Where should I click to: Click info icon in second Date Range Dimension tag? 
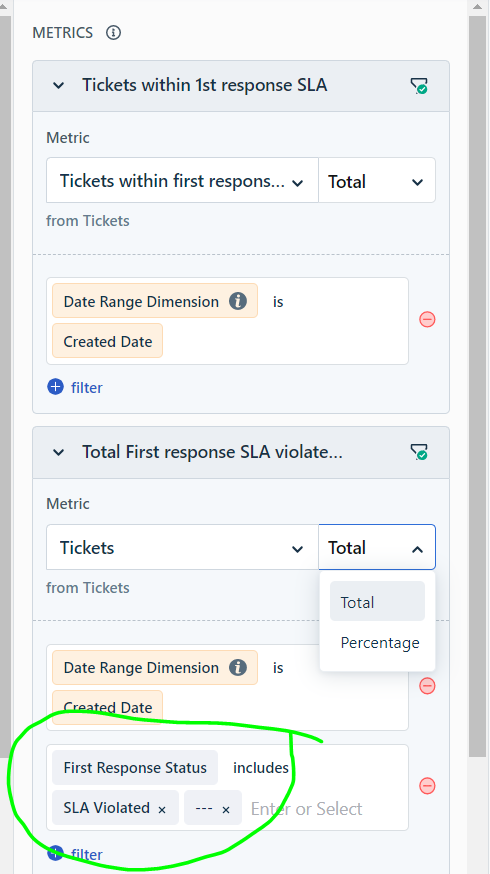click(238, 667)
